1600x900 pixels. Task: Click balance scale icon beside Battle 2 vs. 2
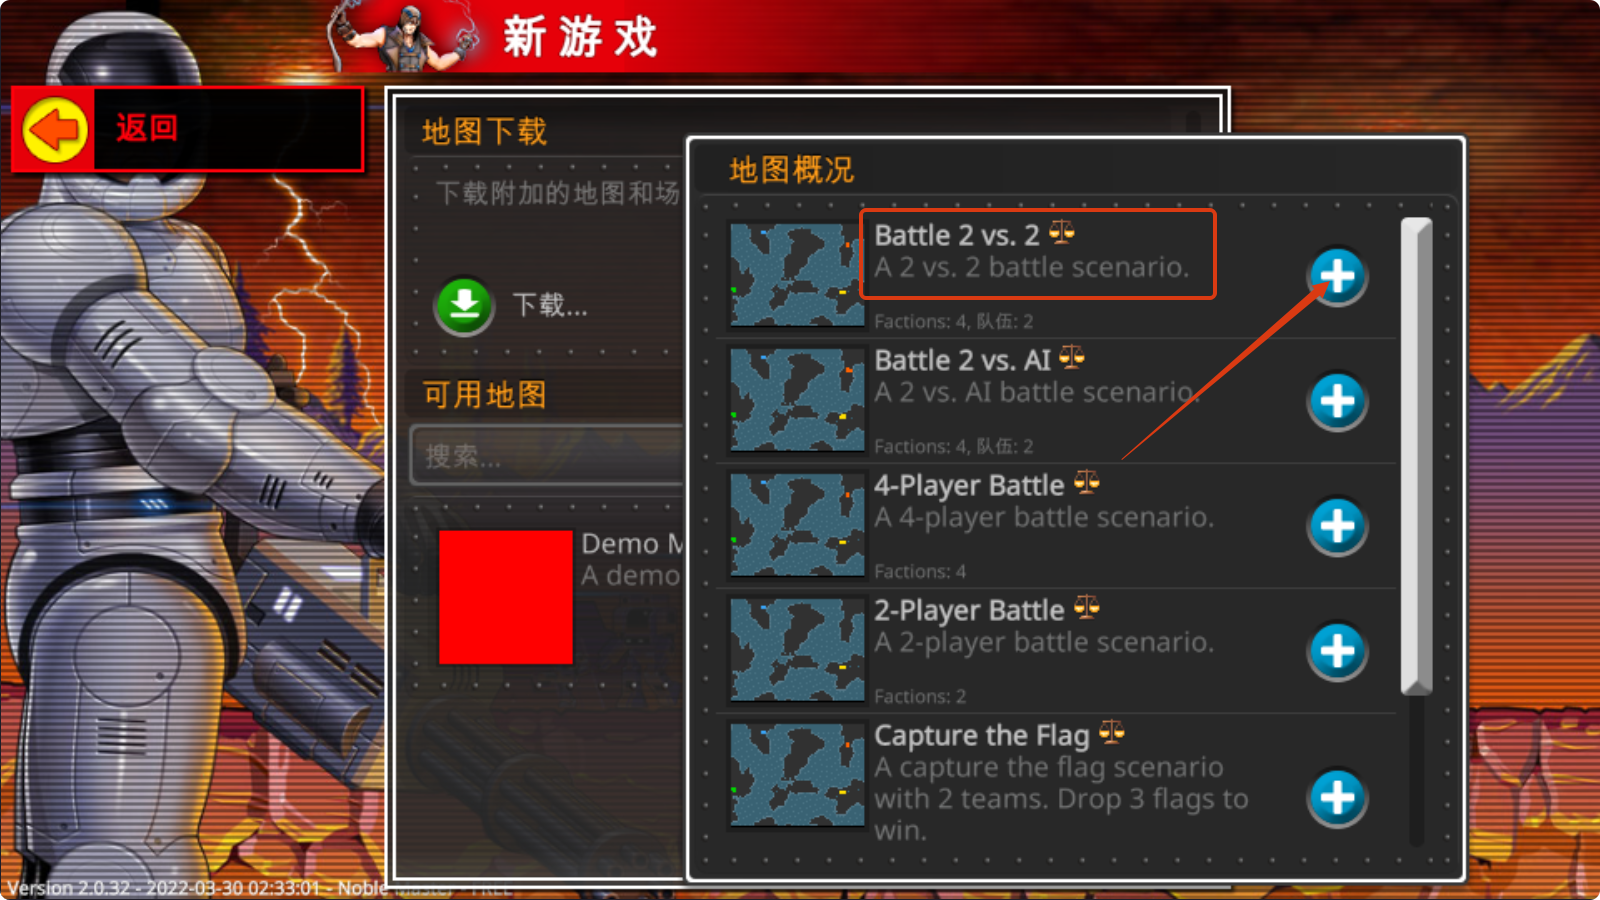tap(1061, 233)
